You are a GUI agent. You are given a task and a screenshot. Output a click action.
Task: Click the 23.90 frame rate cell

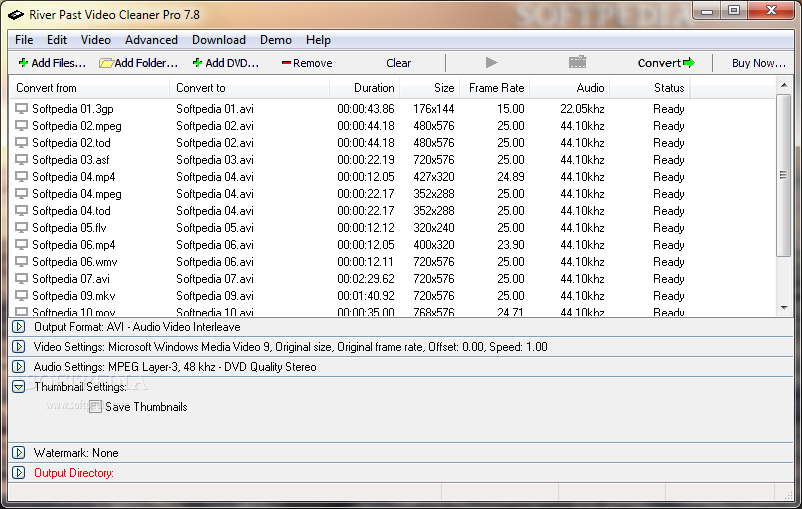pos(510,245)
